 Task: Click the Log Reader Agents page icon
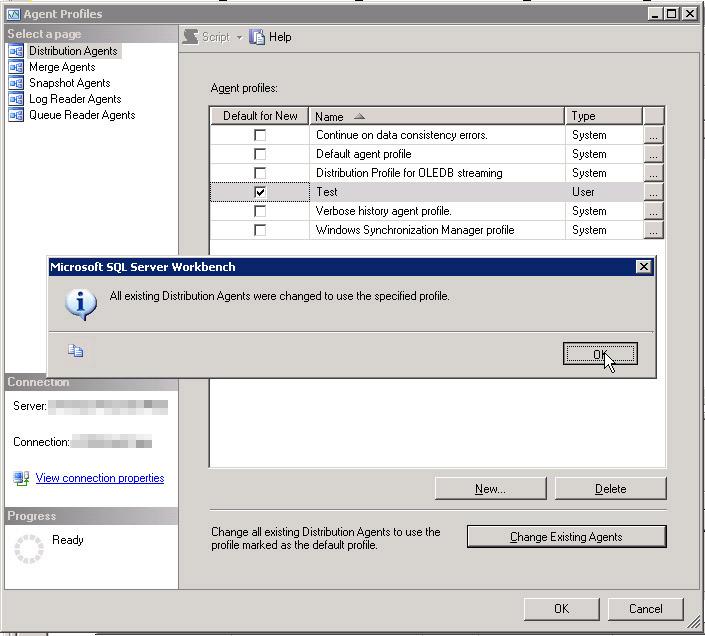click(16, 99)
